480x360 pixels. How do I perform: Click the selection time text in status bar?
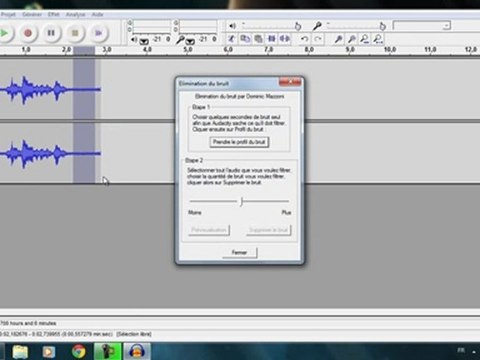pos(57,334)
